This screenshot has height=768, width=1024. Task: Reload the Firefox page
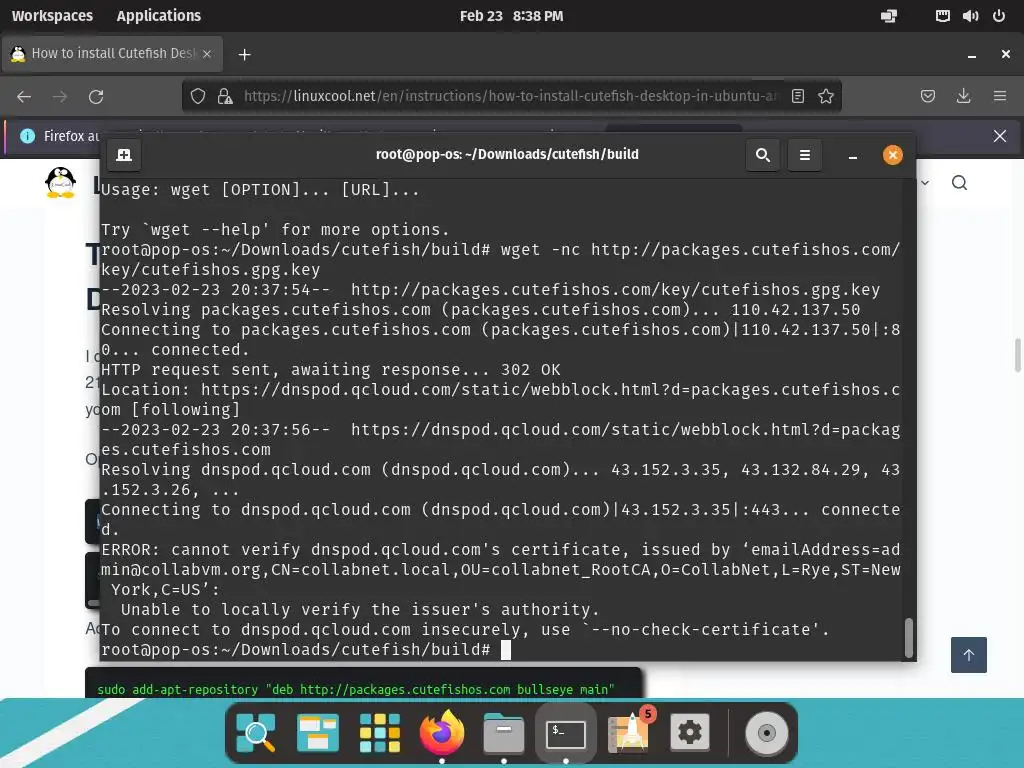coord(96,97)
